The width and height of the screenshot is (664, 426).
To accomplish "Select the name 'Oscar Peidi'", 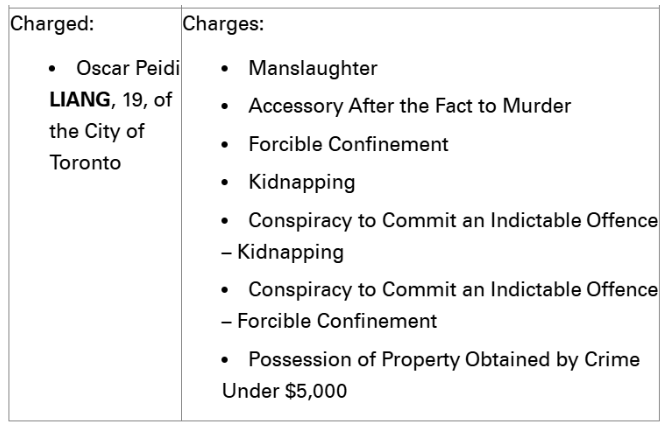I will pyautogui.click(x=128, y=68).
